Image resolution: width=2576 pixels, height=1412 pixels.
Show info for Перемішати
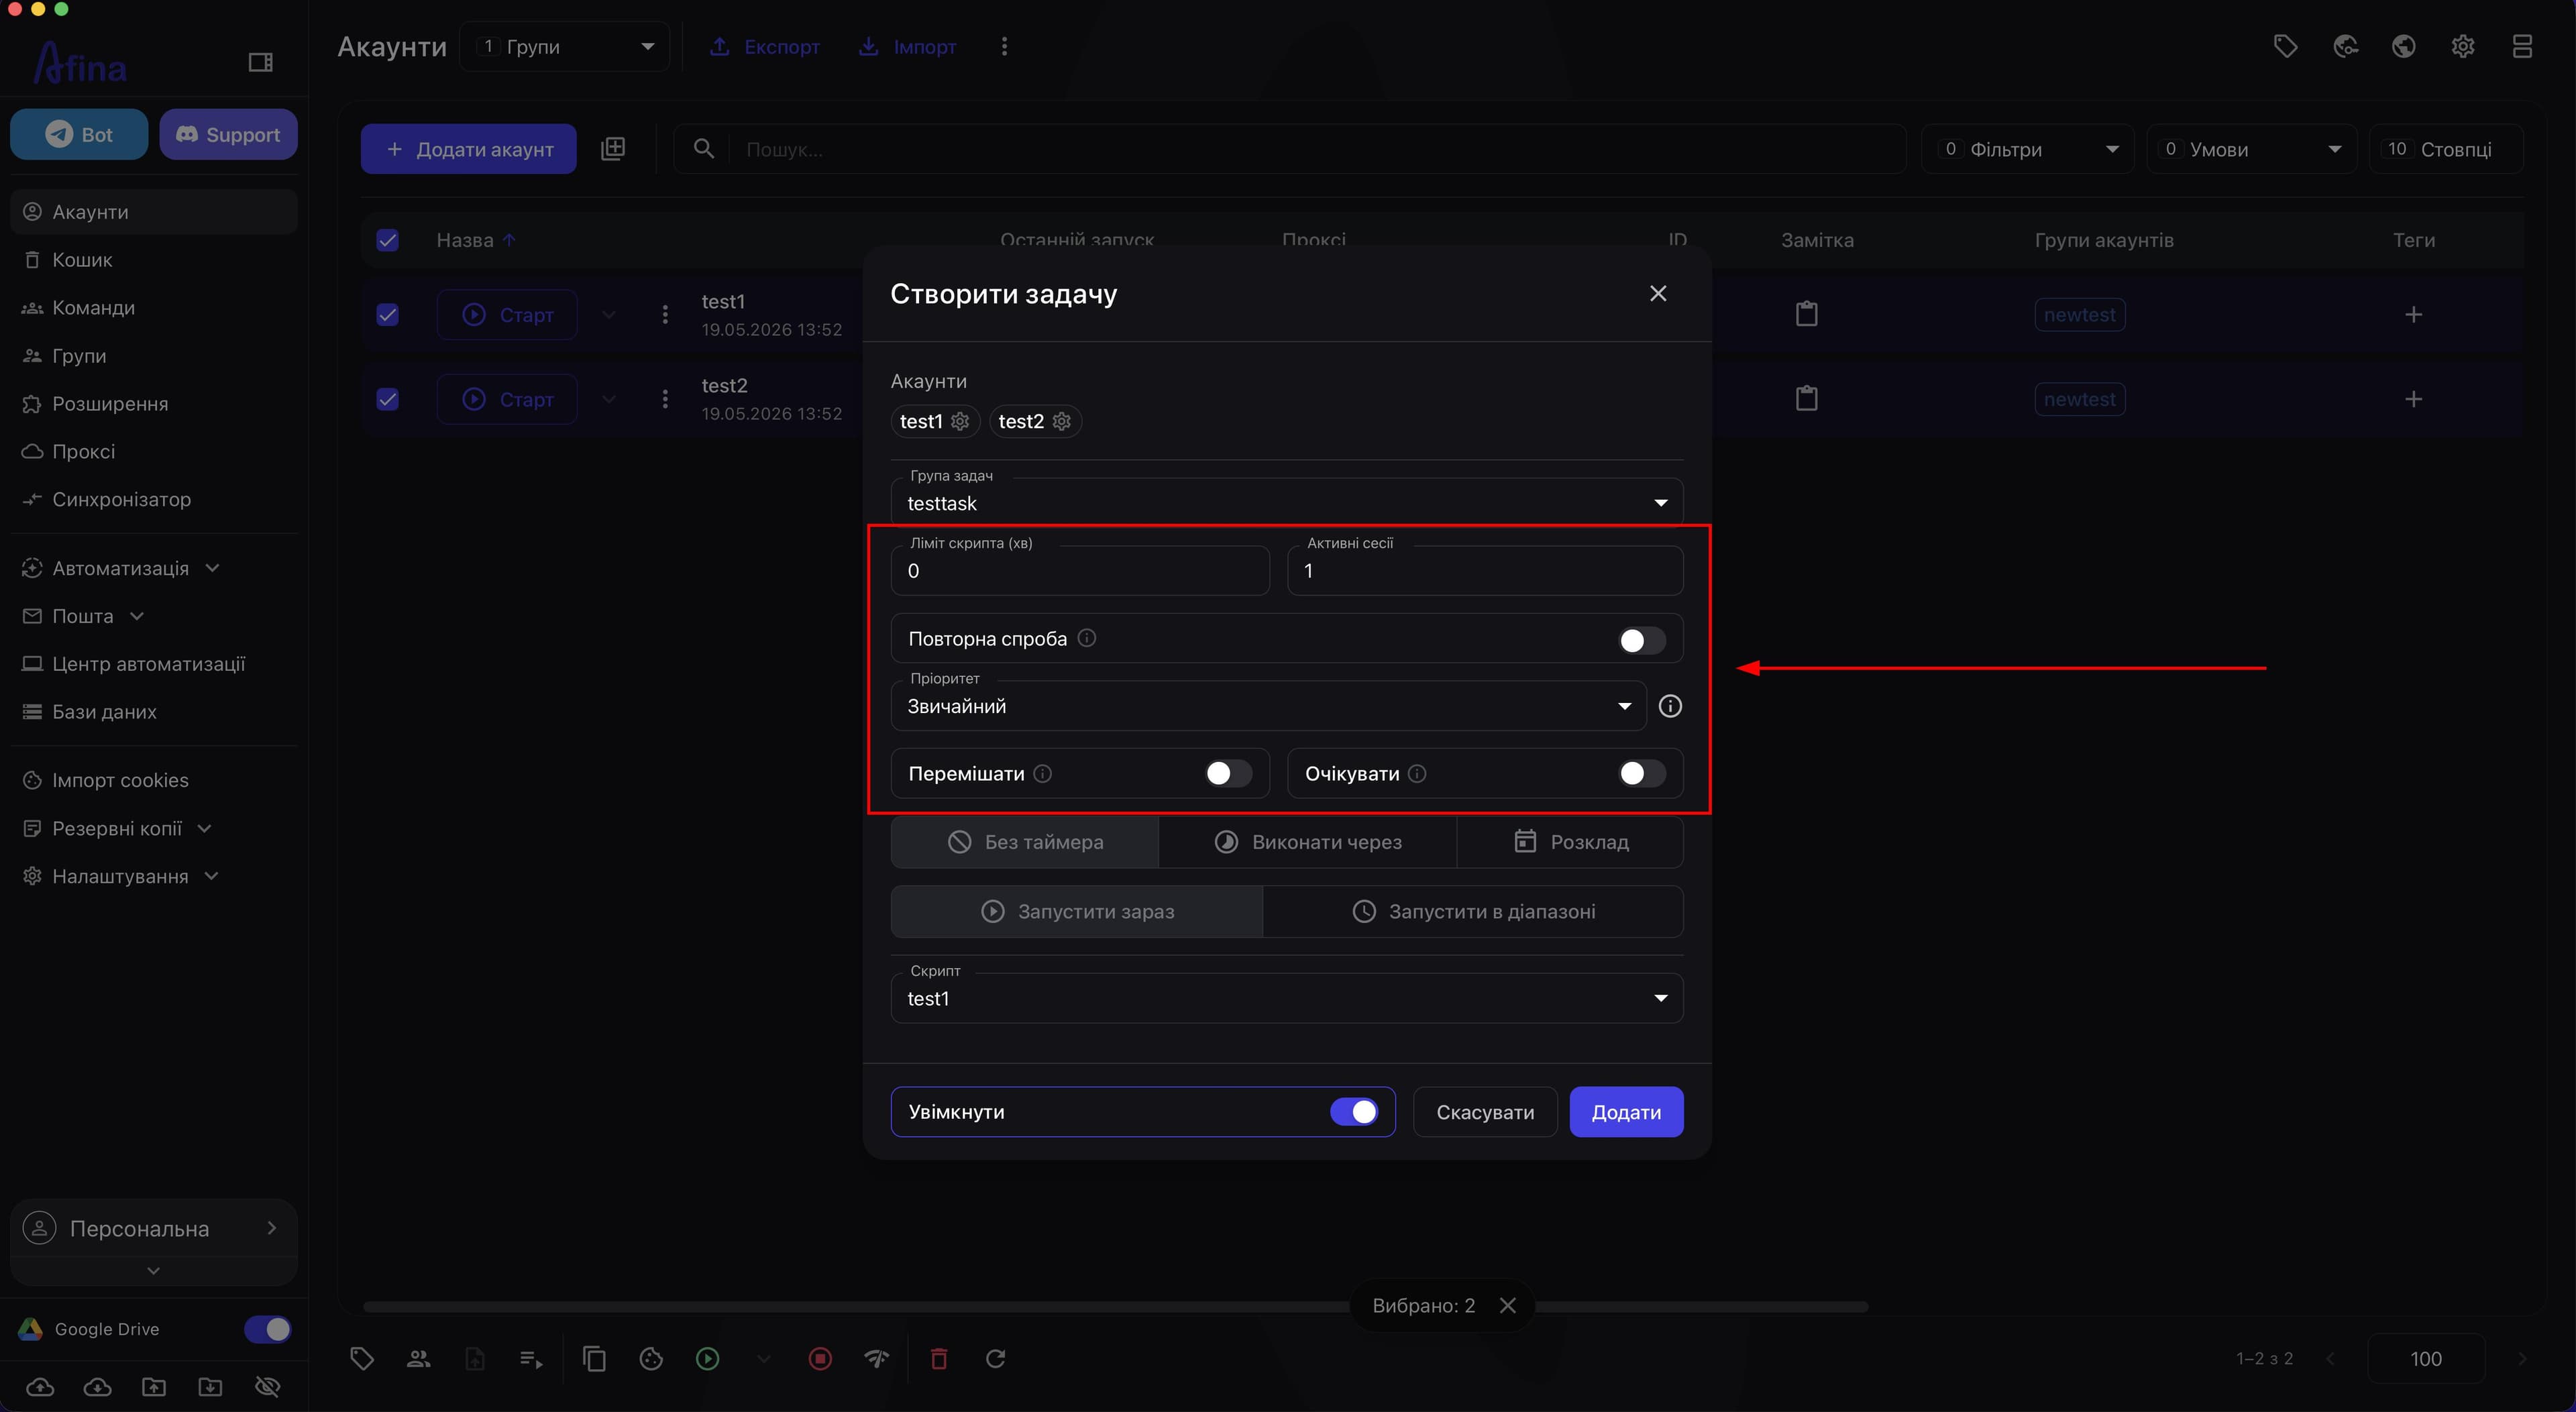(1042, 773)
